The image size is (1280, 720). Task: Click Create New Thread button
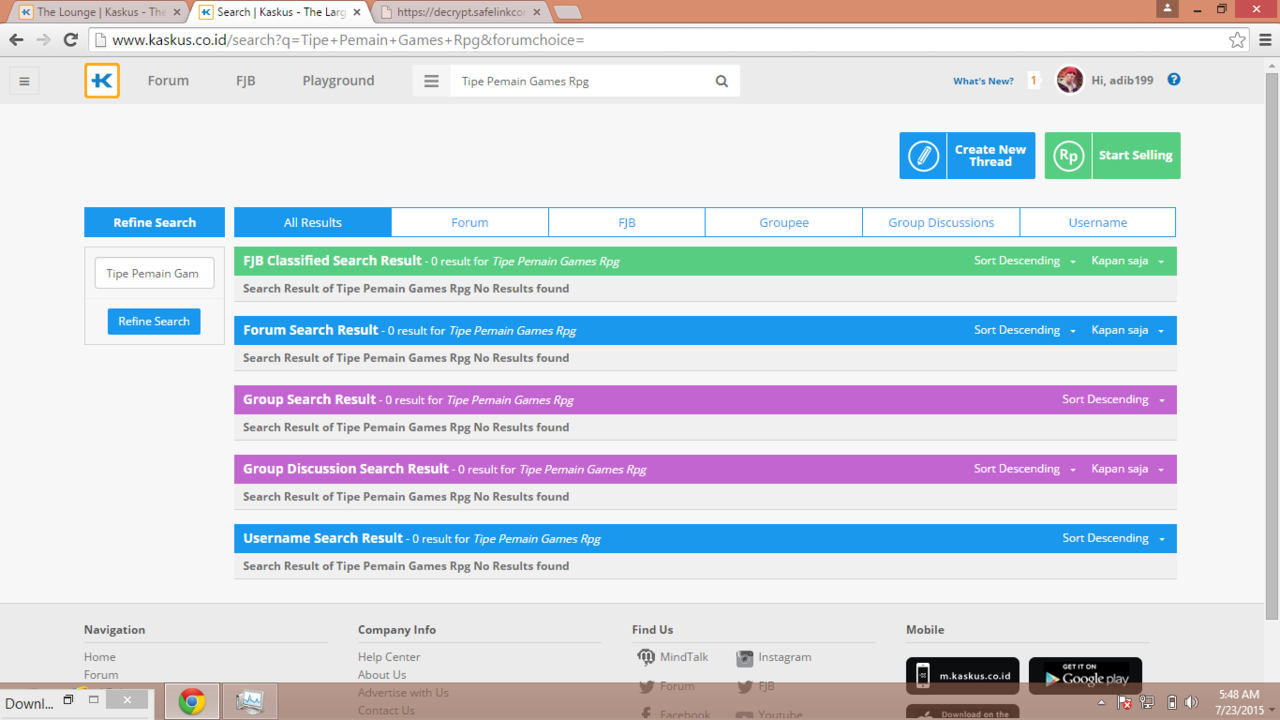pos(967,156)
